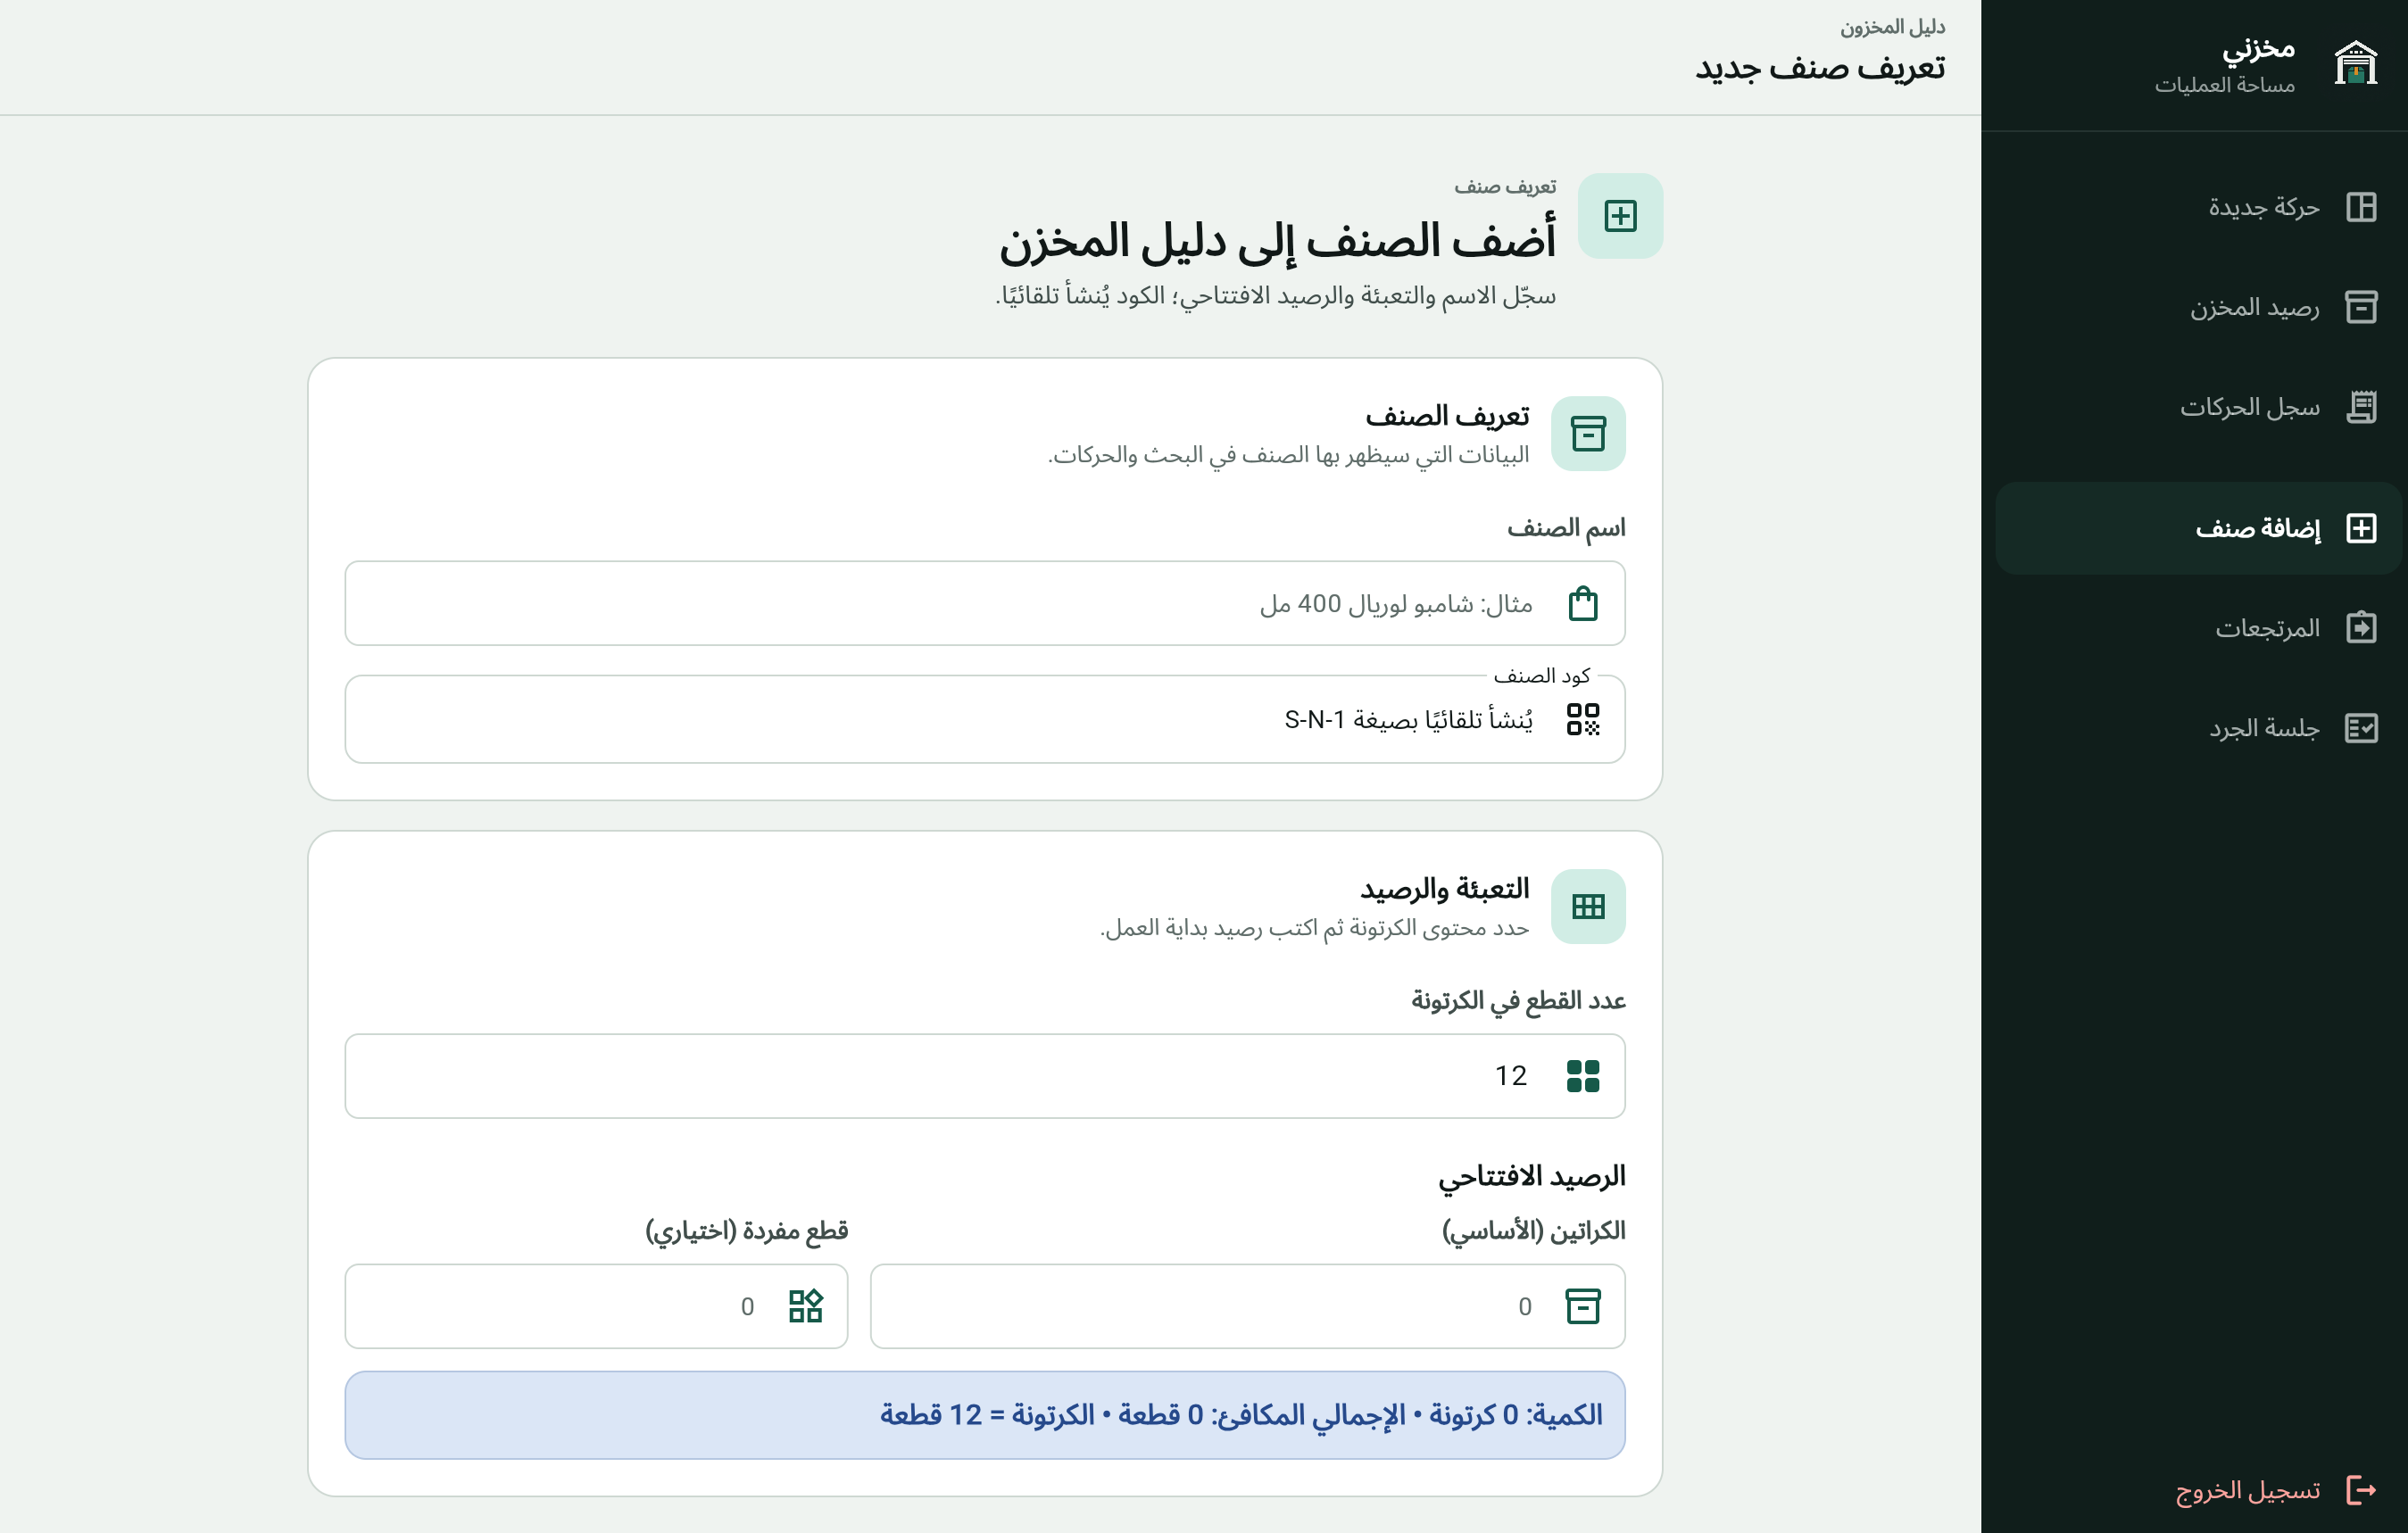The width and height of the screenshot is (2408, 1533).
Task: Click the رصيد المخزن archive box icon
Action: tap(2361, 307)
